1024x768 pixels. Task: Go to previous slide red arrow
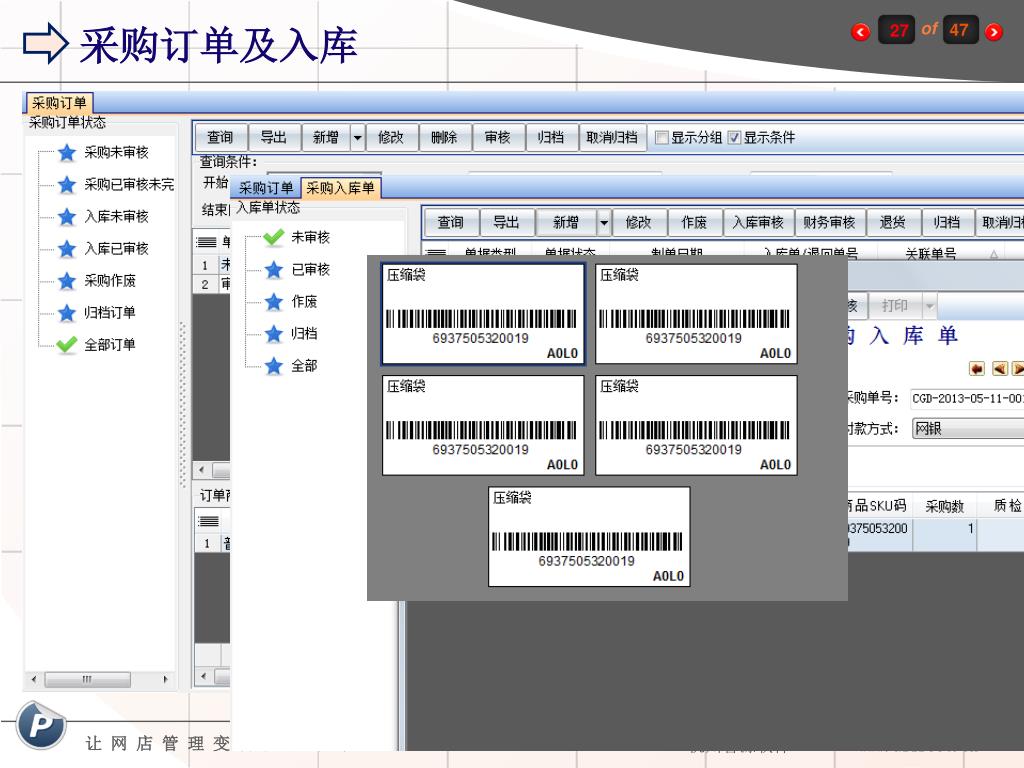click(x=861, y=31)
